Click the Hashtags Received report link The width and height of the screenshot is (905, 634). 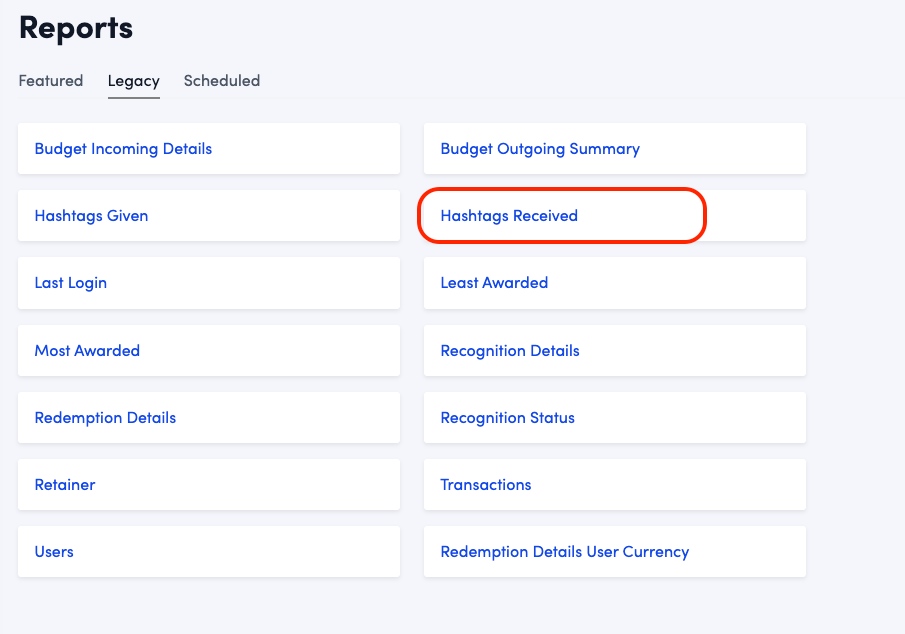(509, 216)
